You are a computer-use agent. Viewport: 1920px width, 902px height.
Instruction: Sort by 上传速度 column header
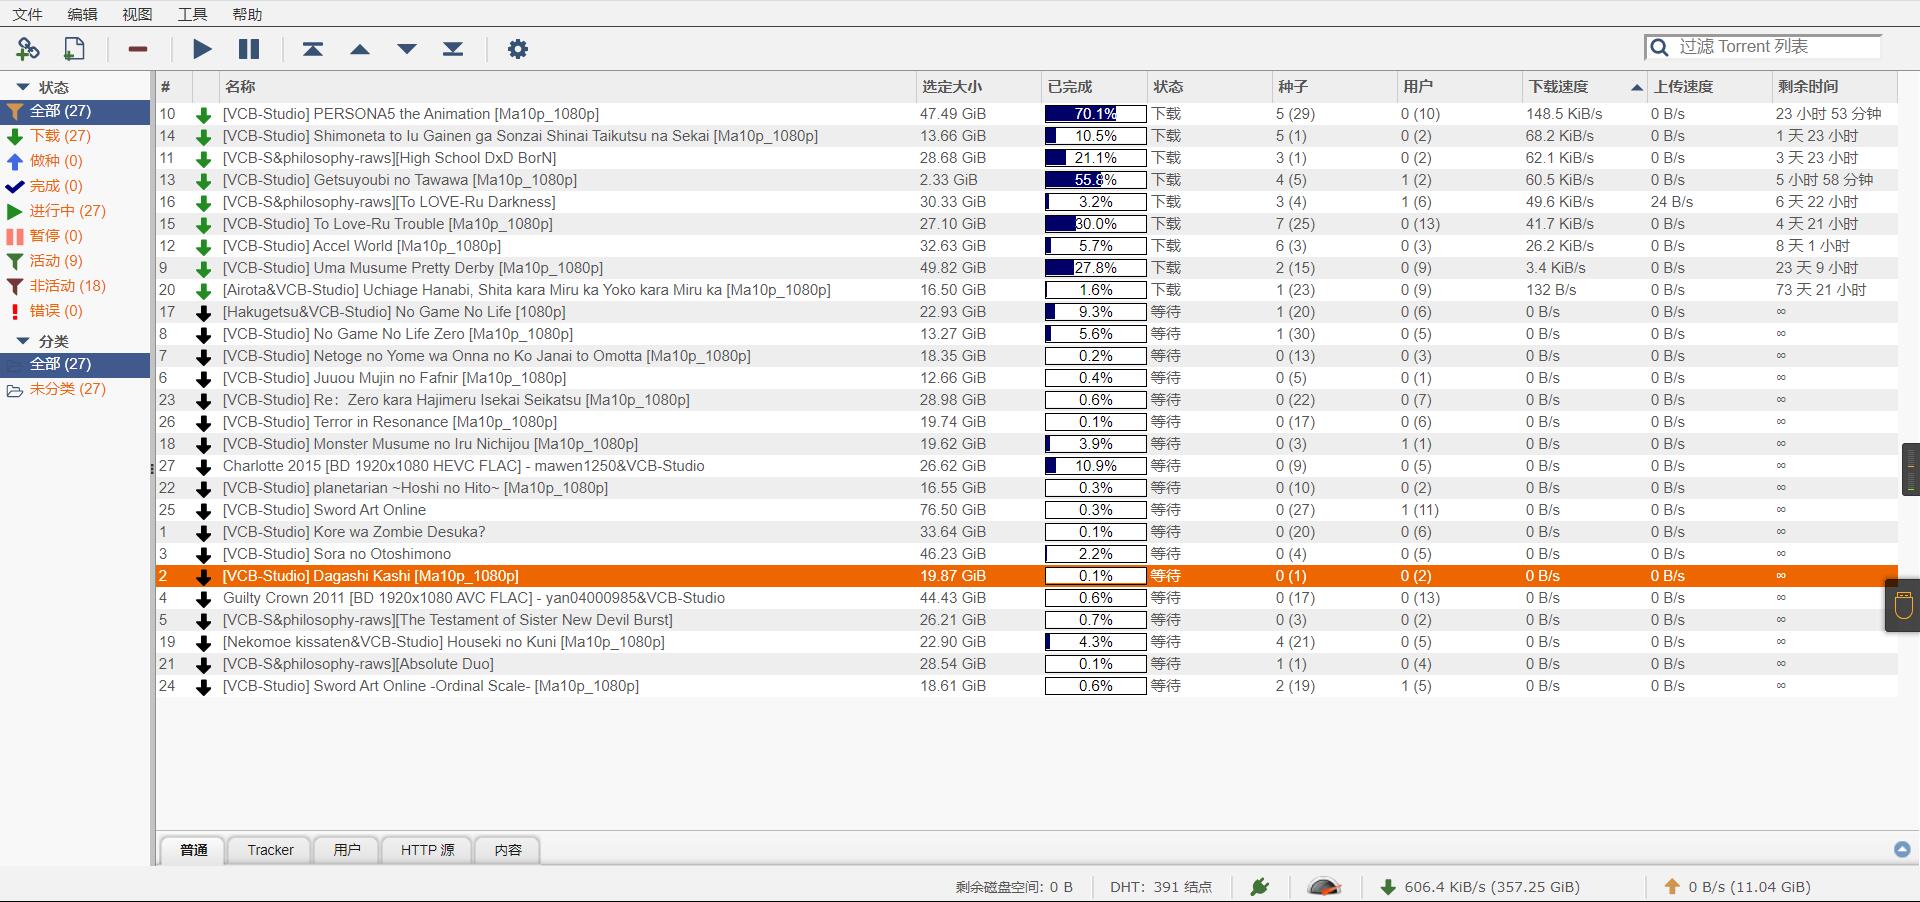(1709, 87)
